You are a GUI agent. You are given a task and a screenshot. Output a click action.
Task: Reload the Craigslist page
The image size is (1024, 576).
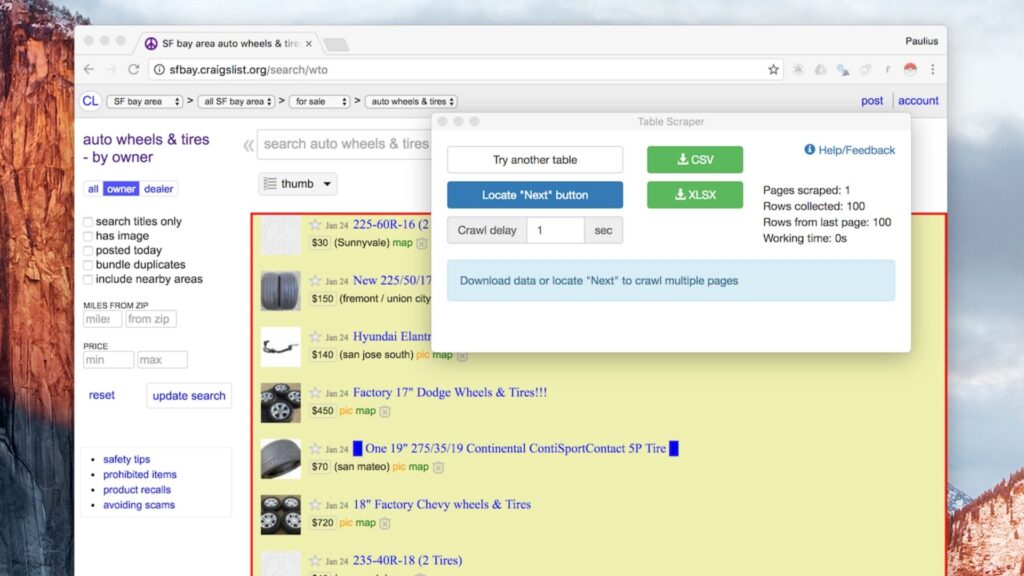tap(134, 70)
